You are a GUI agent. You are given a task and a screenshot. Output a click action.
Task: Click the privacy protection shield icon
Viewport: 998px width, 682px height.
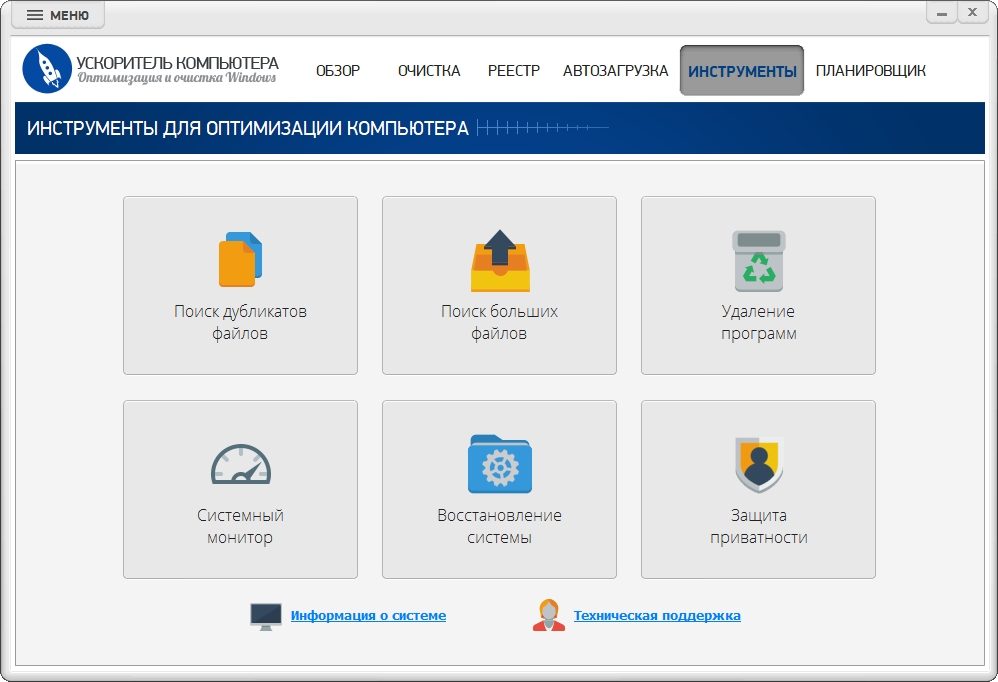tap(758, 464)
